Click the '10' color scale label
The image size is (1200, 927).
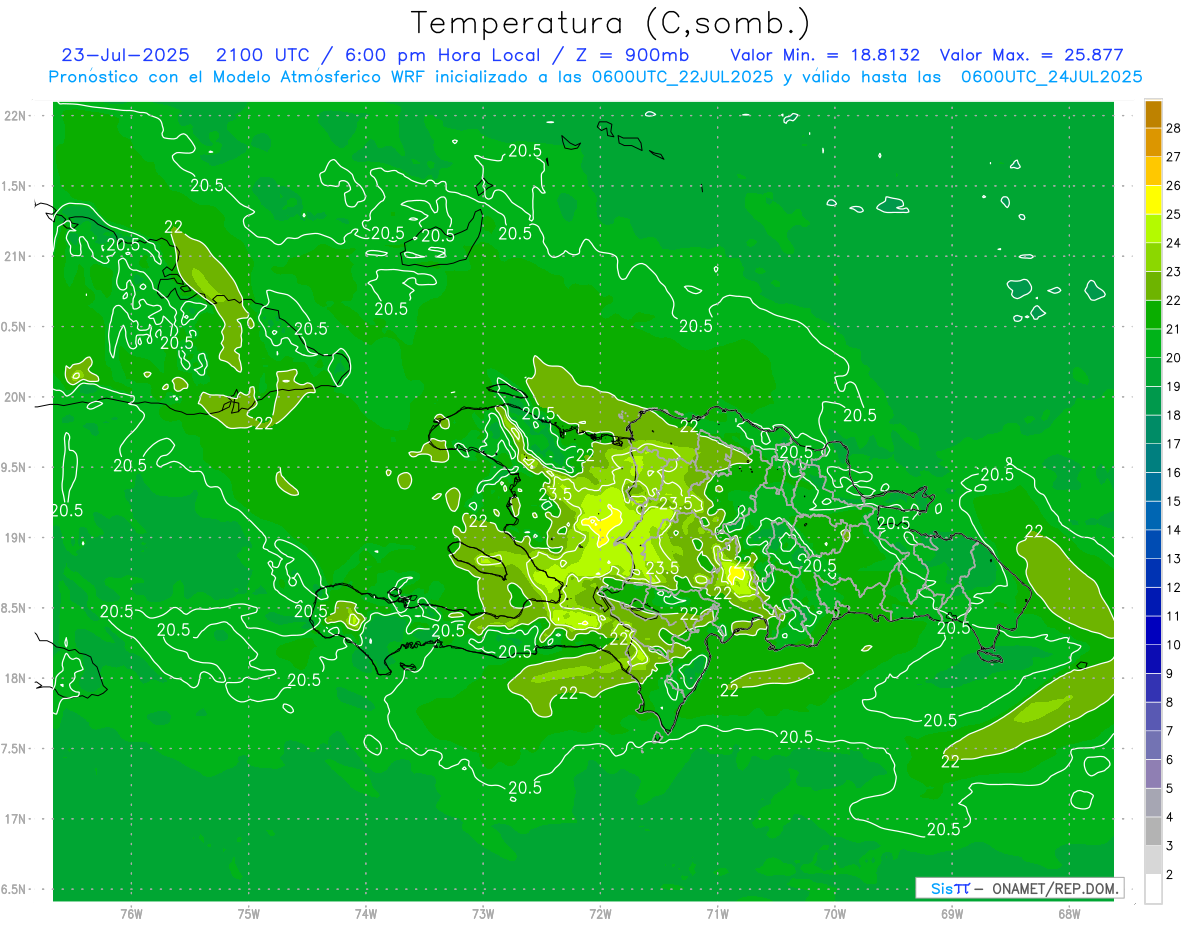click(1174, 644)
